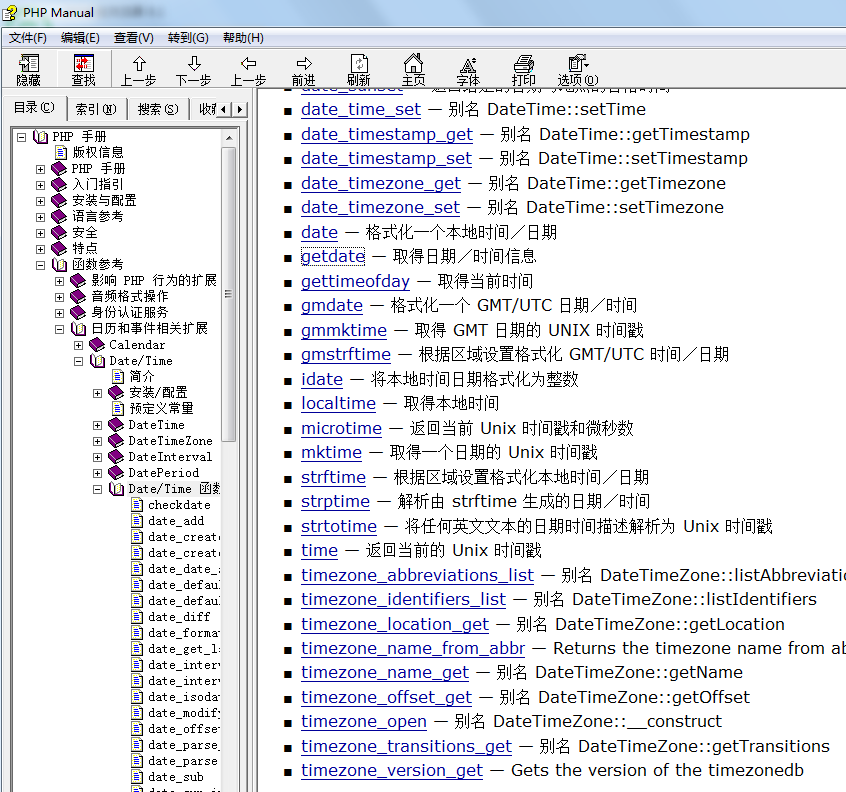846x792 pixels.
Task: Open the 选项 options toolbar icon
Action: point(578,69)
